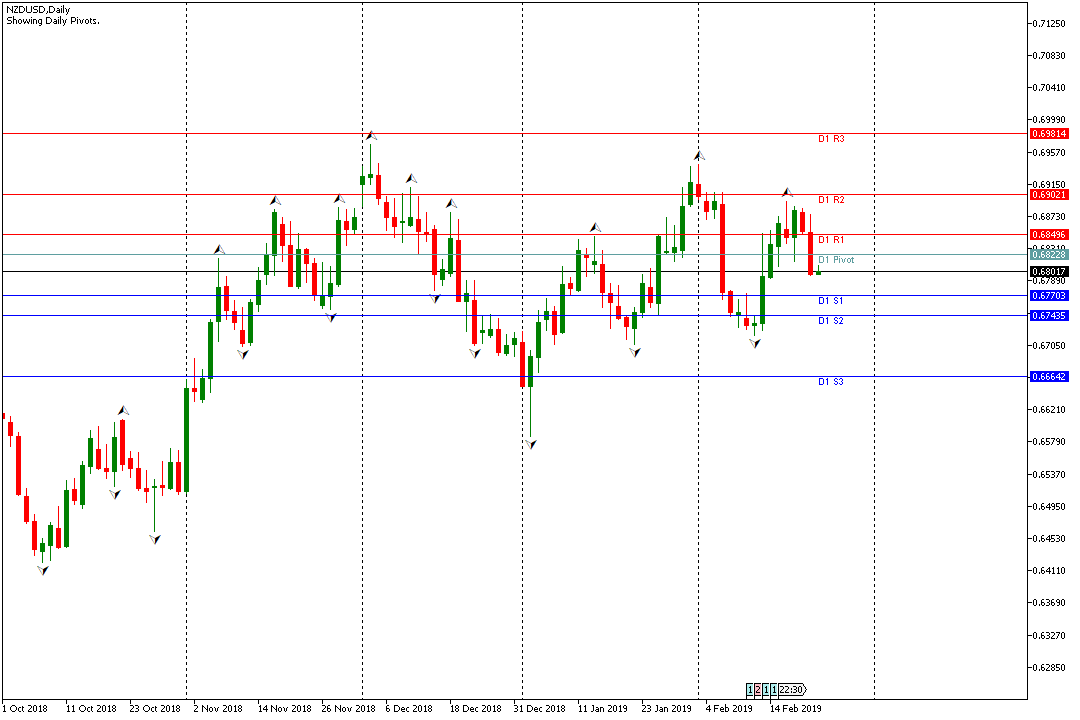Click the 0.67050 price scale value
Screen dimensions: 1080x720
pyautogui.click(x=1049, y=345)
